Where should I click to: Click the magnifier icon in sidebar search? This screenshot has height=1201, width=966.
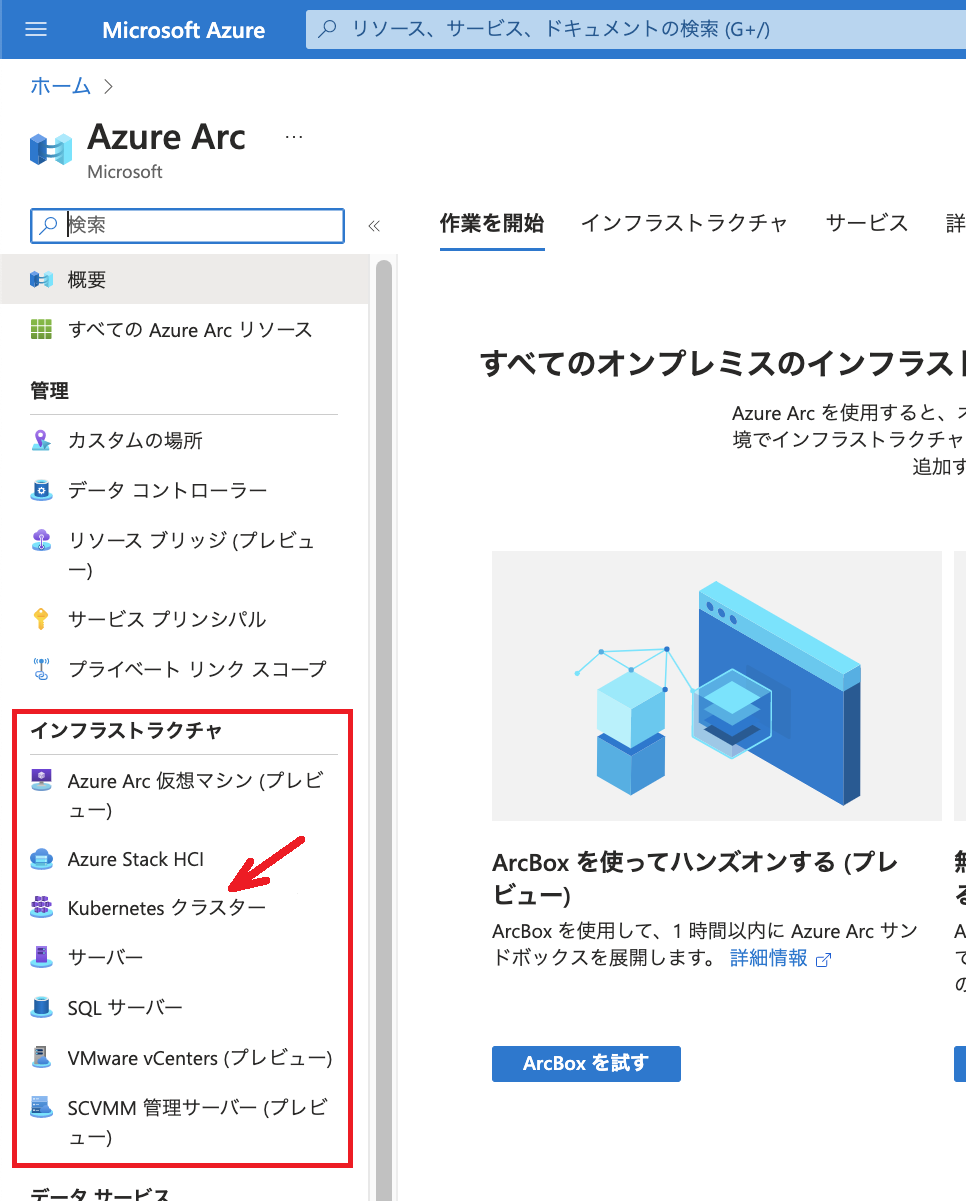[x=48, y=226]
